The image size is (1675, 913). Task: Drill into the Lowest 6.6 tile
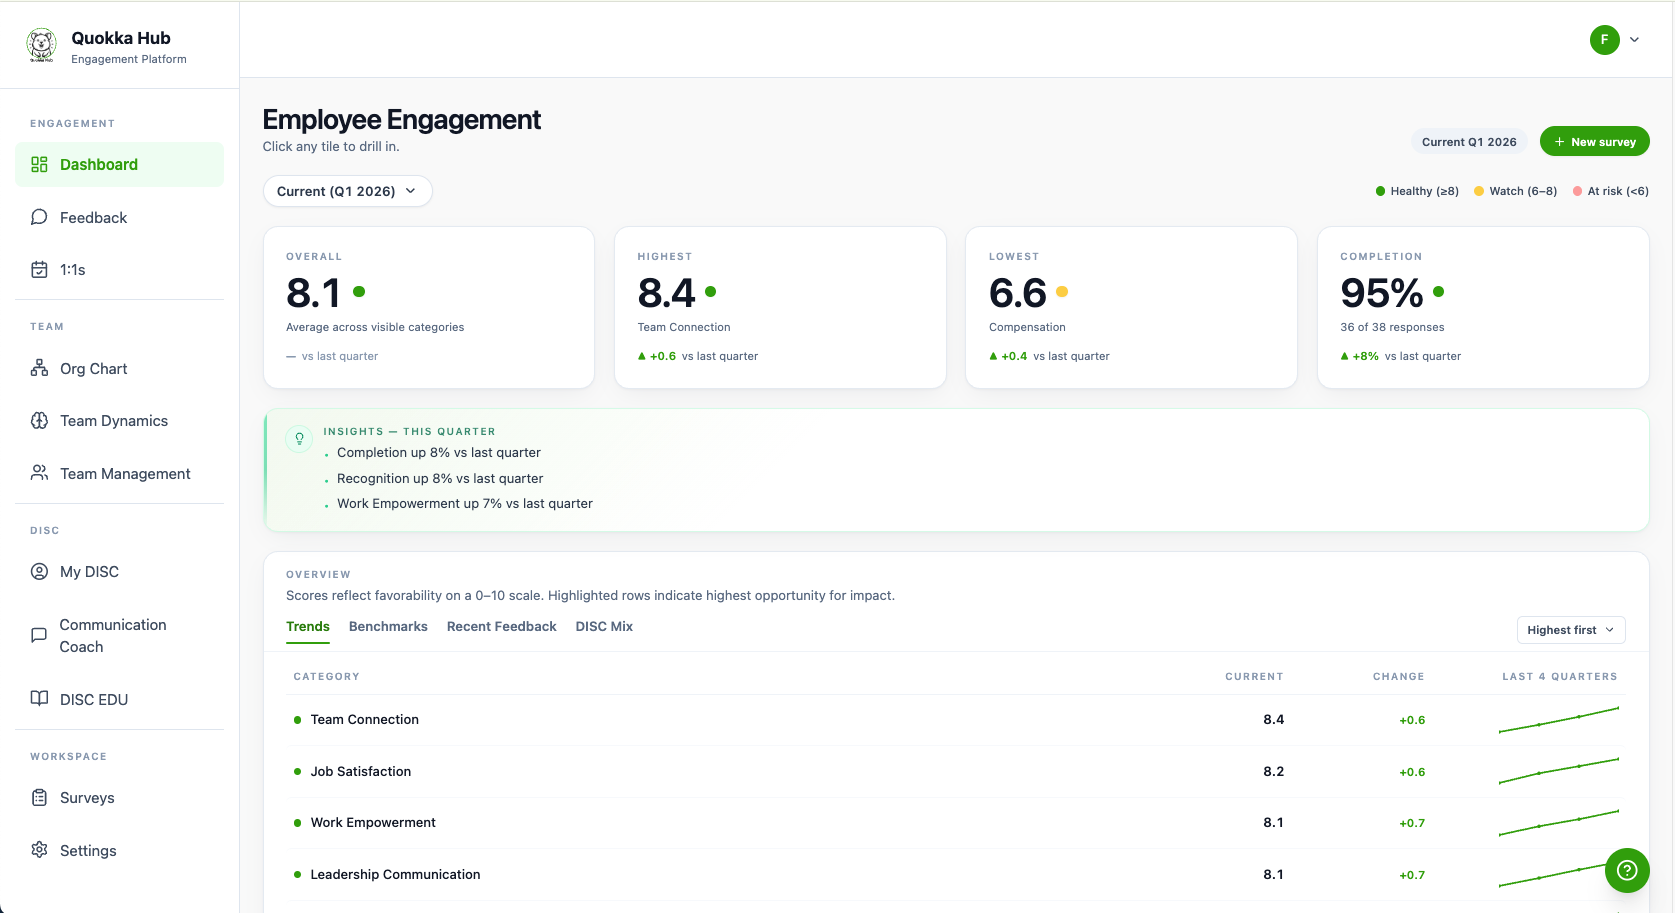coord(1131,307)
